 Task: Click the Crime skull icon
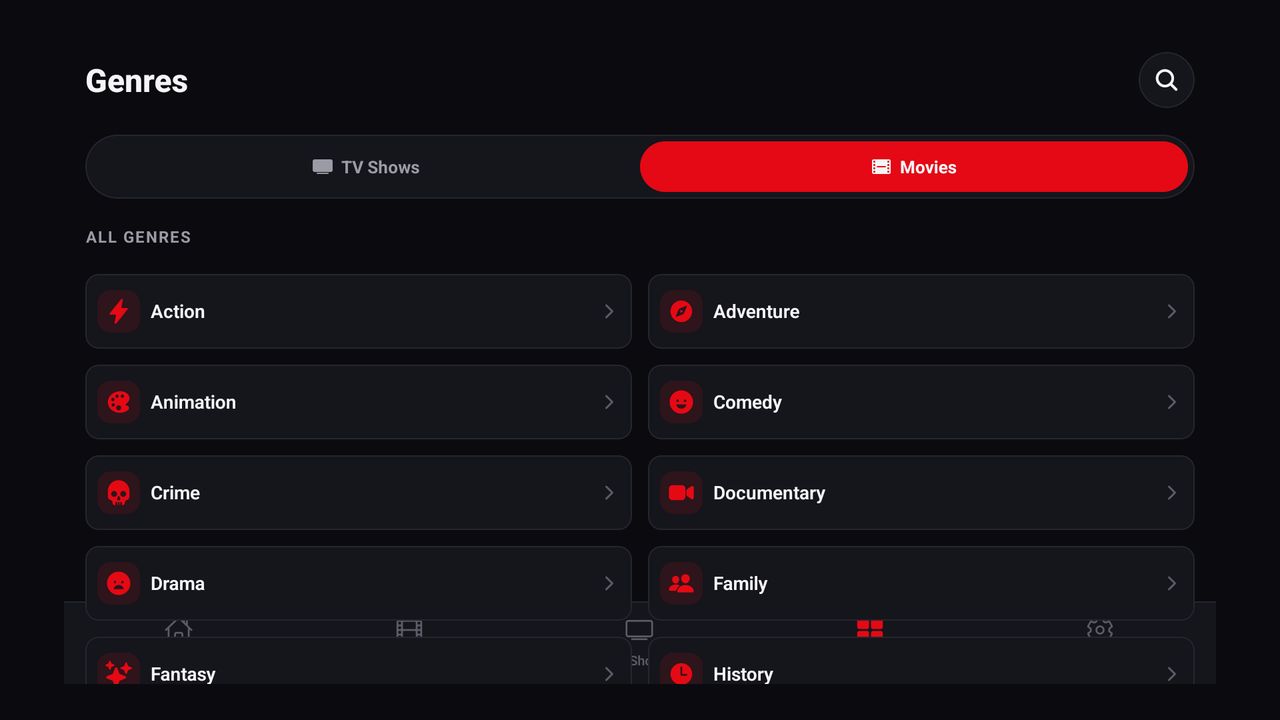click(x=119, y=493)
